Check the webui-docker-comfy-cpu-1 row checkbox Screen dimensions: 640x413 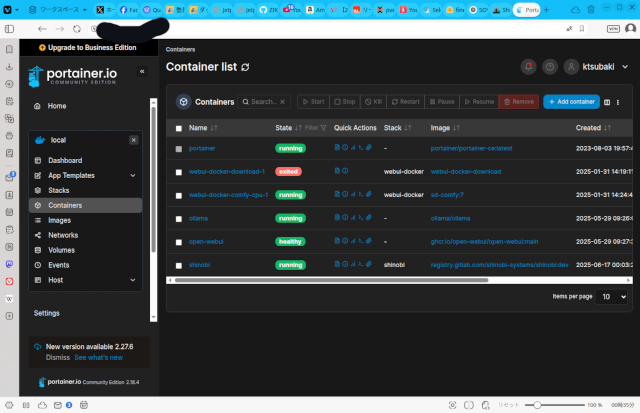point(179,195)
